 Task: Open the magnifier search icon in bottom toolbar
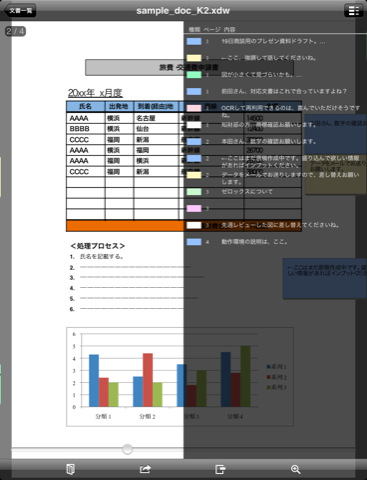295,469
